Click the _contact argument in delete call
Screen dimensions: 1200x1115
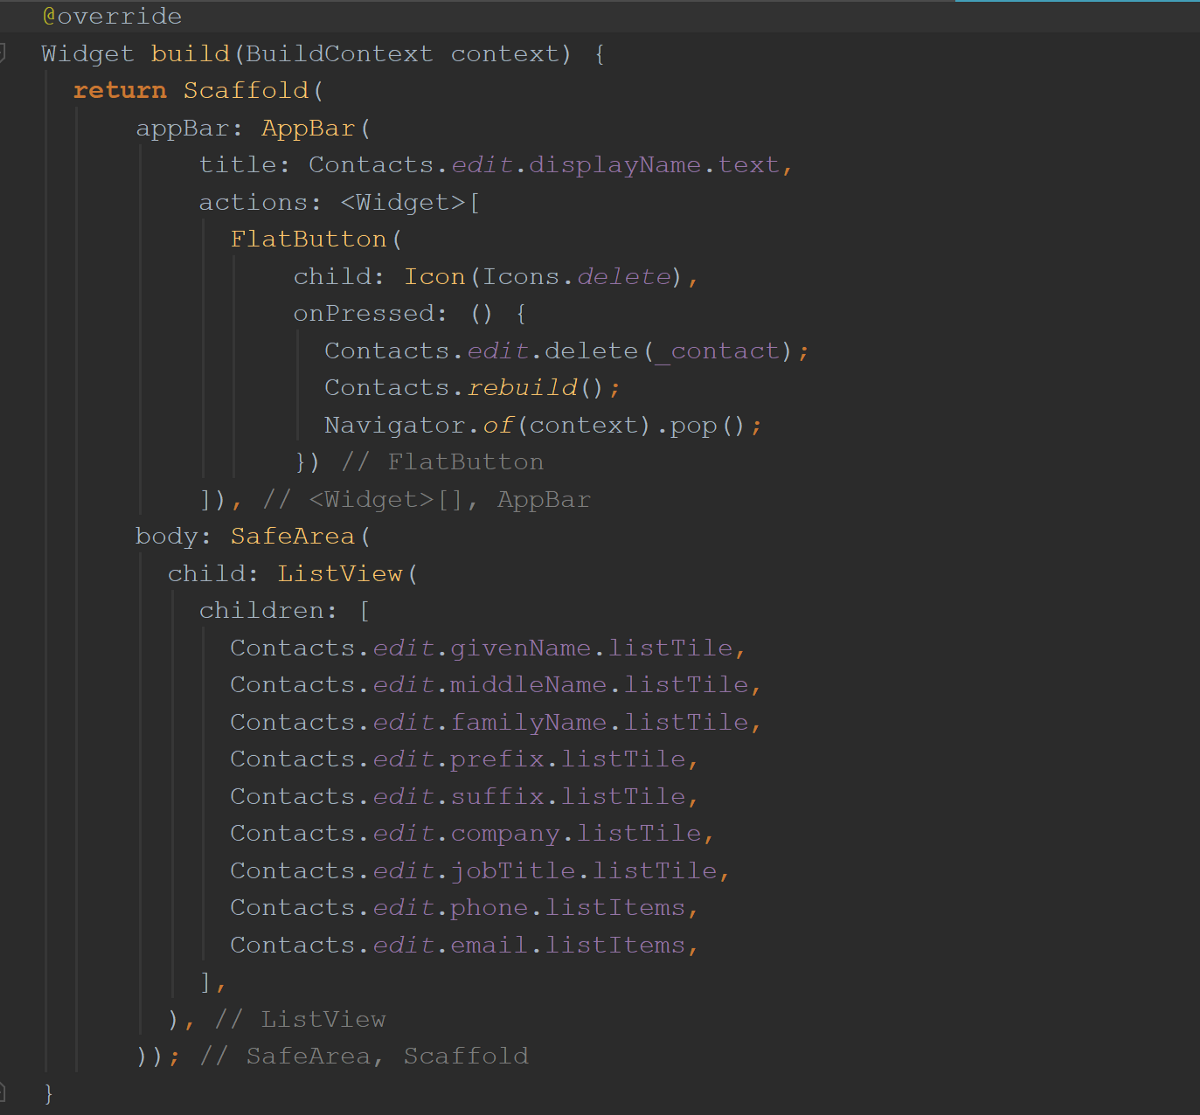[x=716, y=351]
